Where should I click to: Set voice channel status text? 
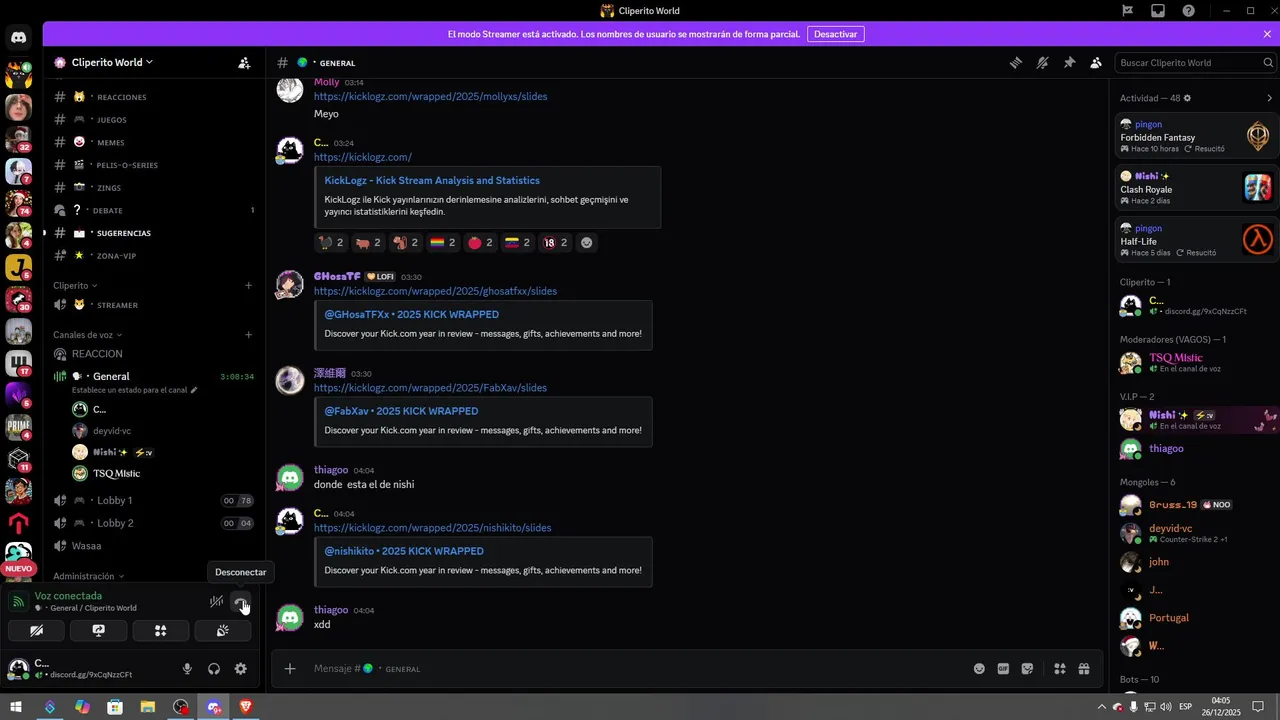click(134, 390)
